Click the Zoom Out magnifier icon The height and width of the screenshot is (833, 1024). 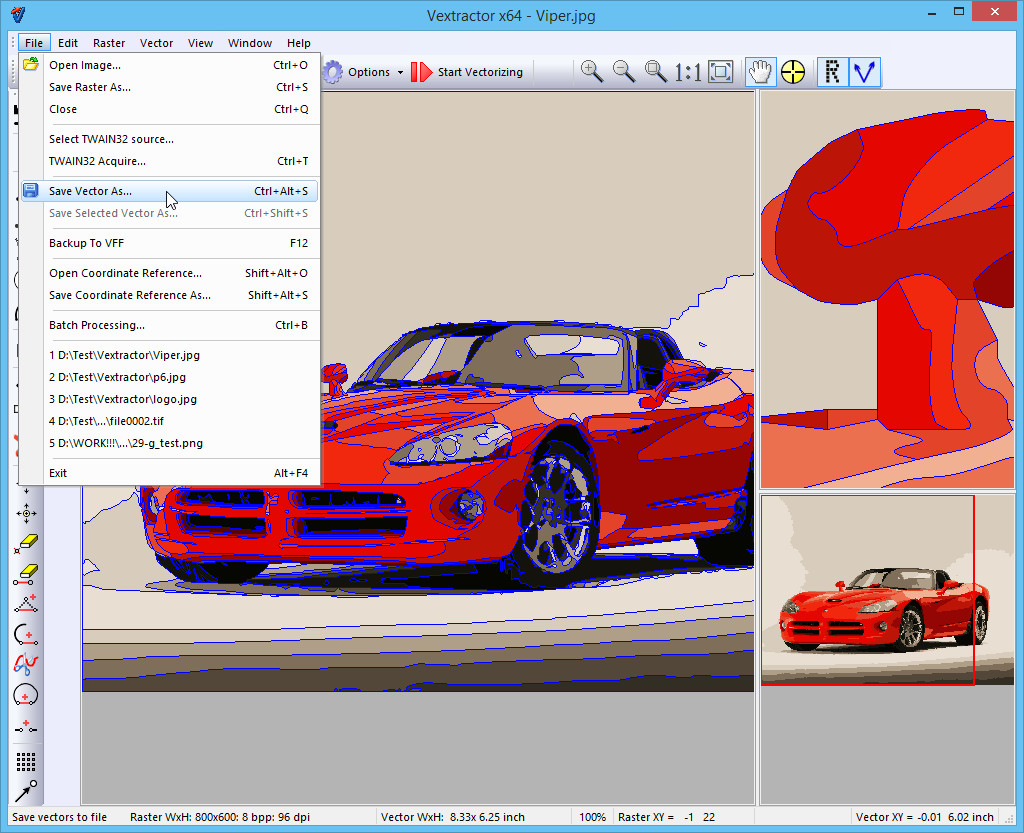(623, 71)
